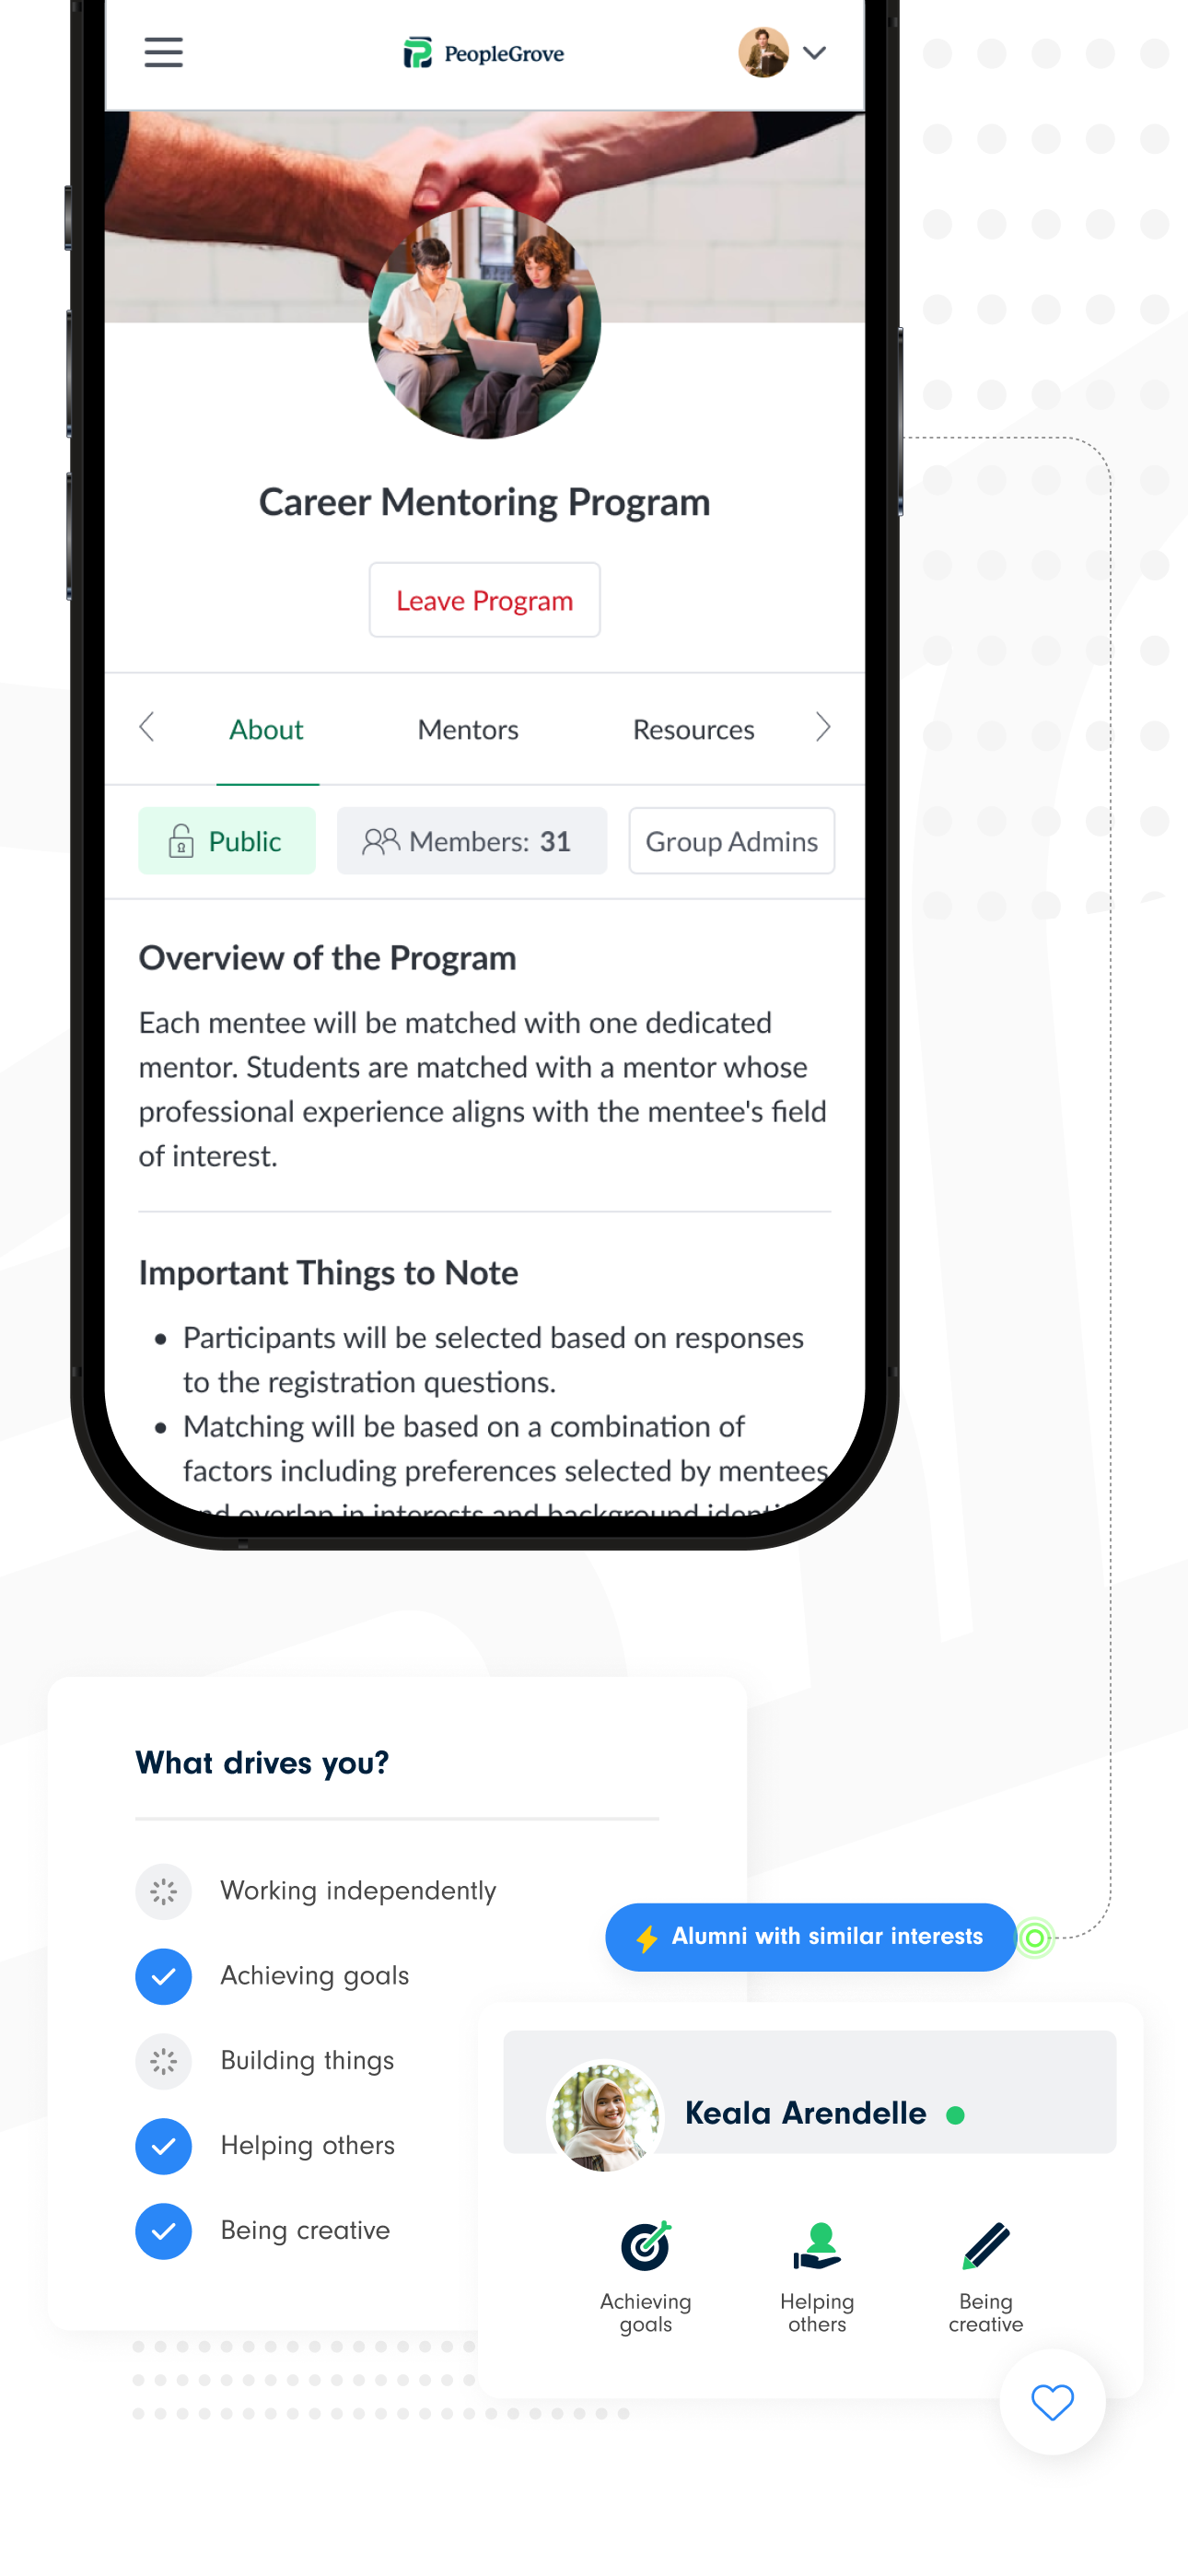1188x2576 pixels.
Task: Open the Group Admins button
Action: [x=732, y=841]
